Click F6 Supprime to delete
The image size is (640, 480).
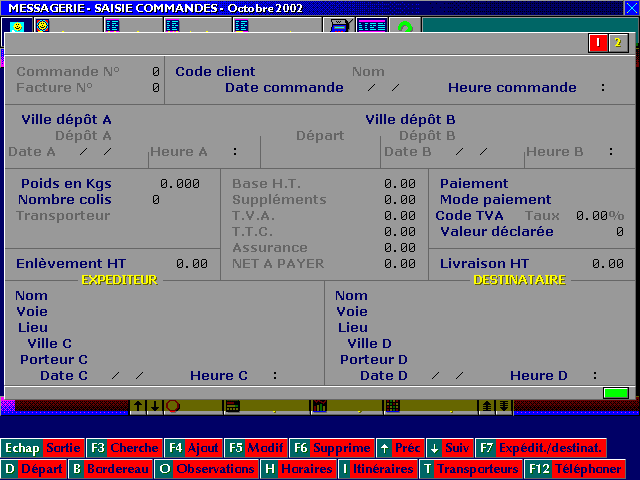click(332, 448)
